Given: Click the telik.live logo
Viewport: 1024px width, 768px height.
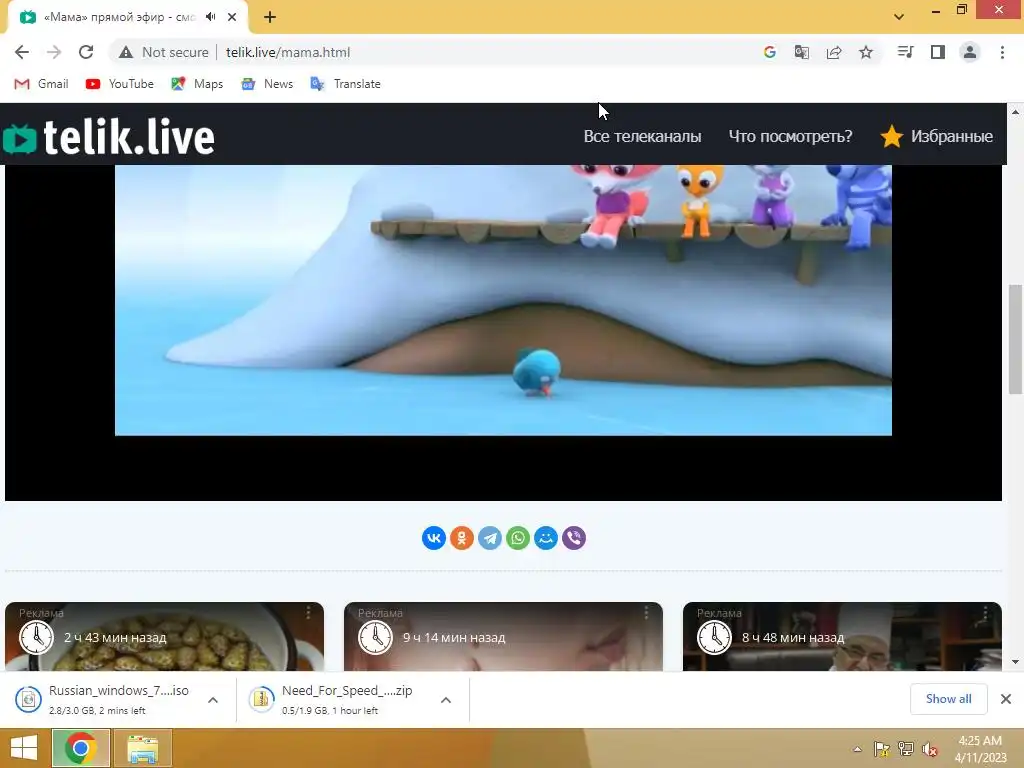Looking at the screenshot, I should click(108, 136).
